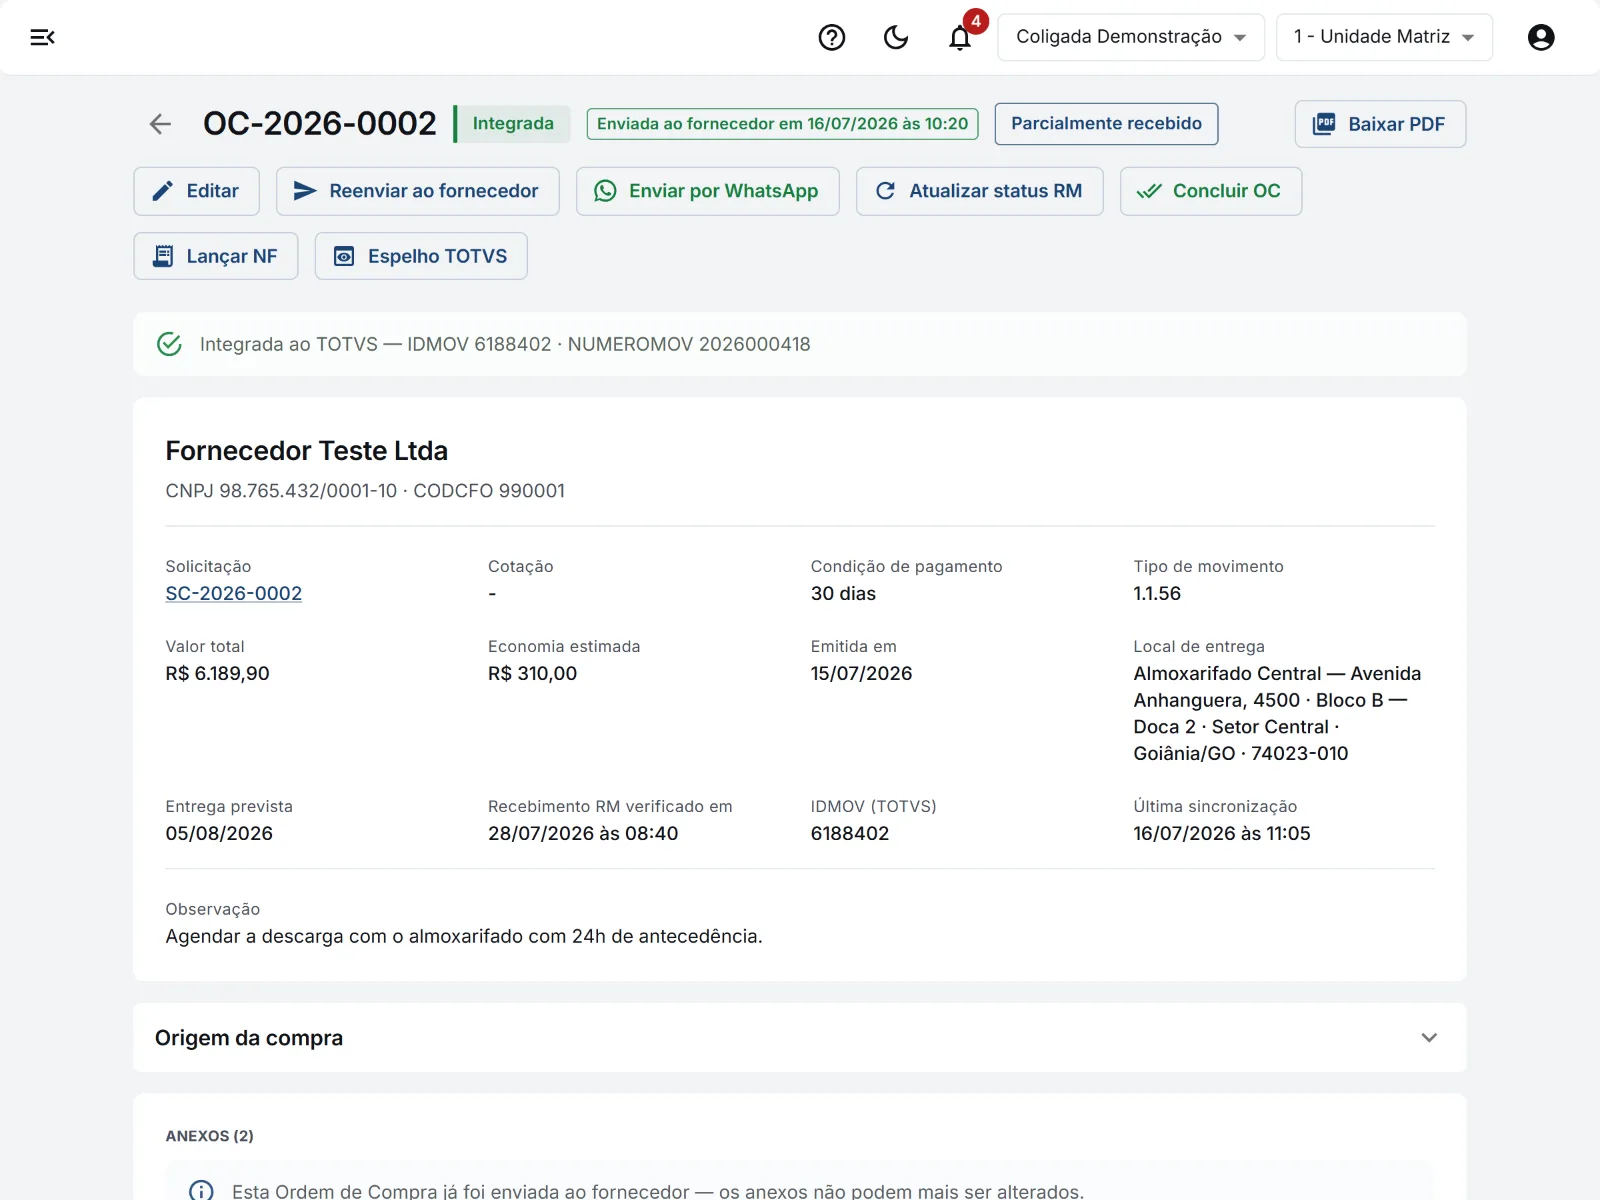This screenshot has height=1200, width=1600.
Task: Click Enviar por WhatsApp button
Action: (707, 191)
